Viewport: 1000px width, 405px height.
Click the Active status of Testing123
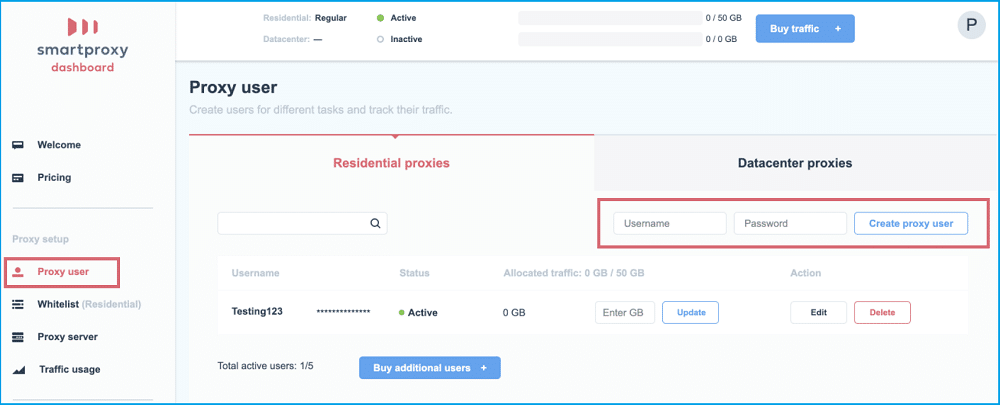click(x=418, y=313)
